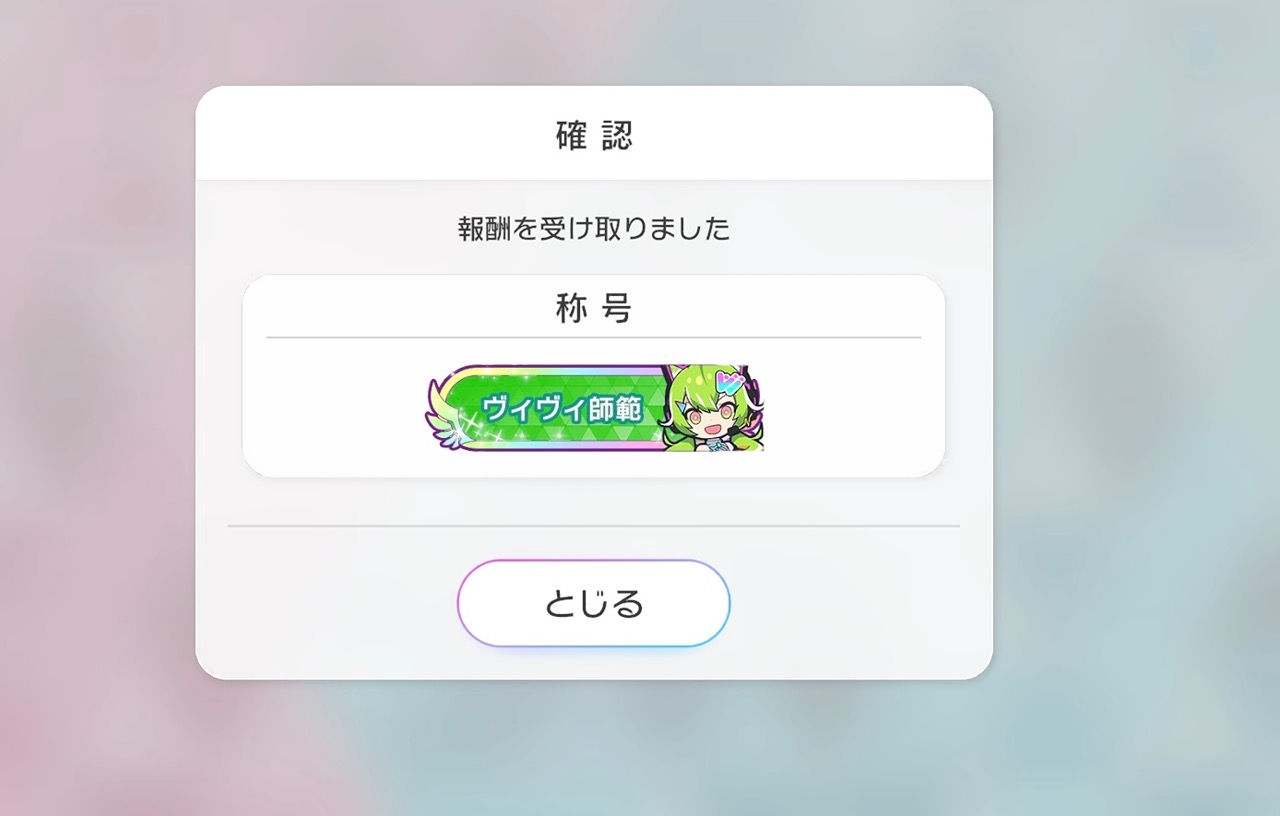This screenshot has width=1280, height=816.
Task: Tap the ヴィヴィ師範 title text
Action: [561, 409]
